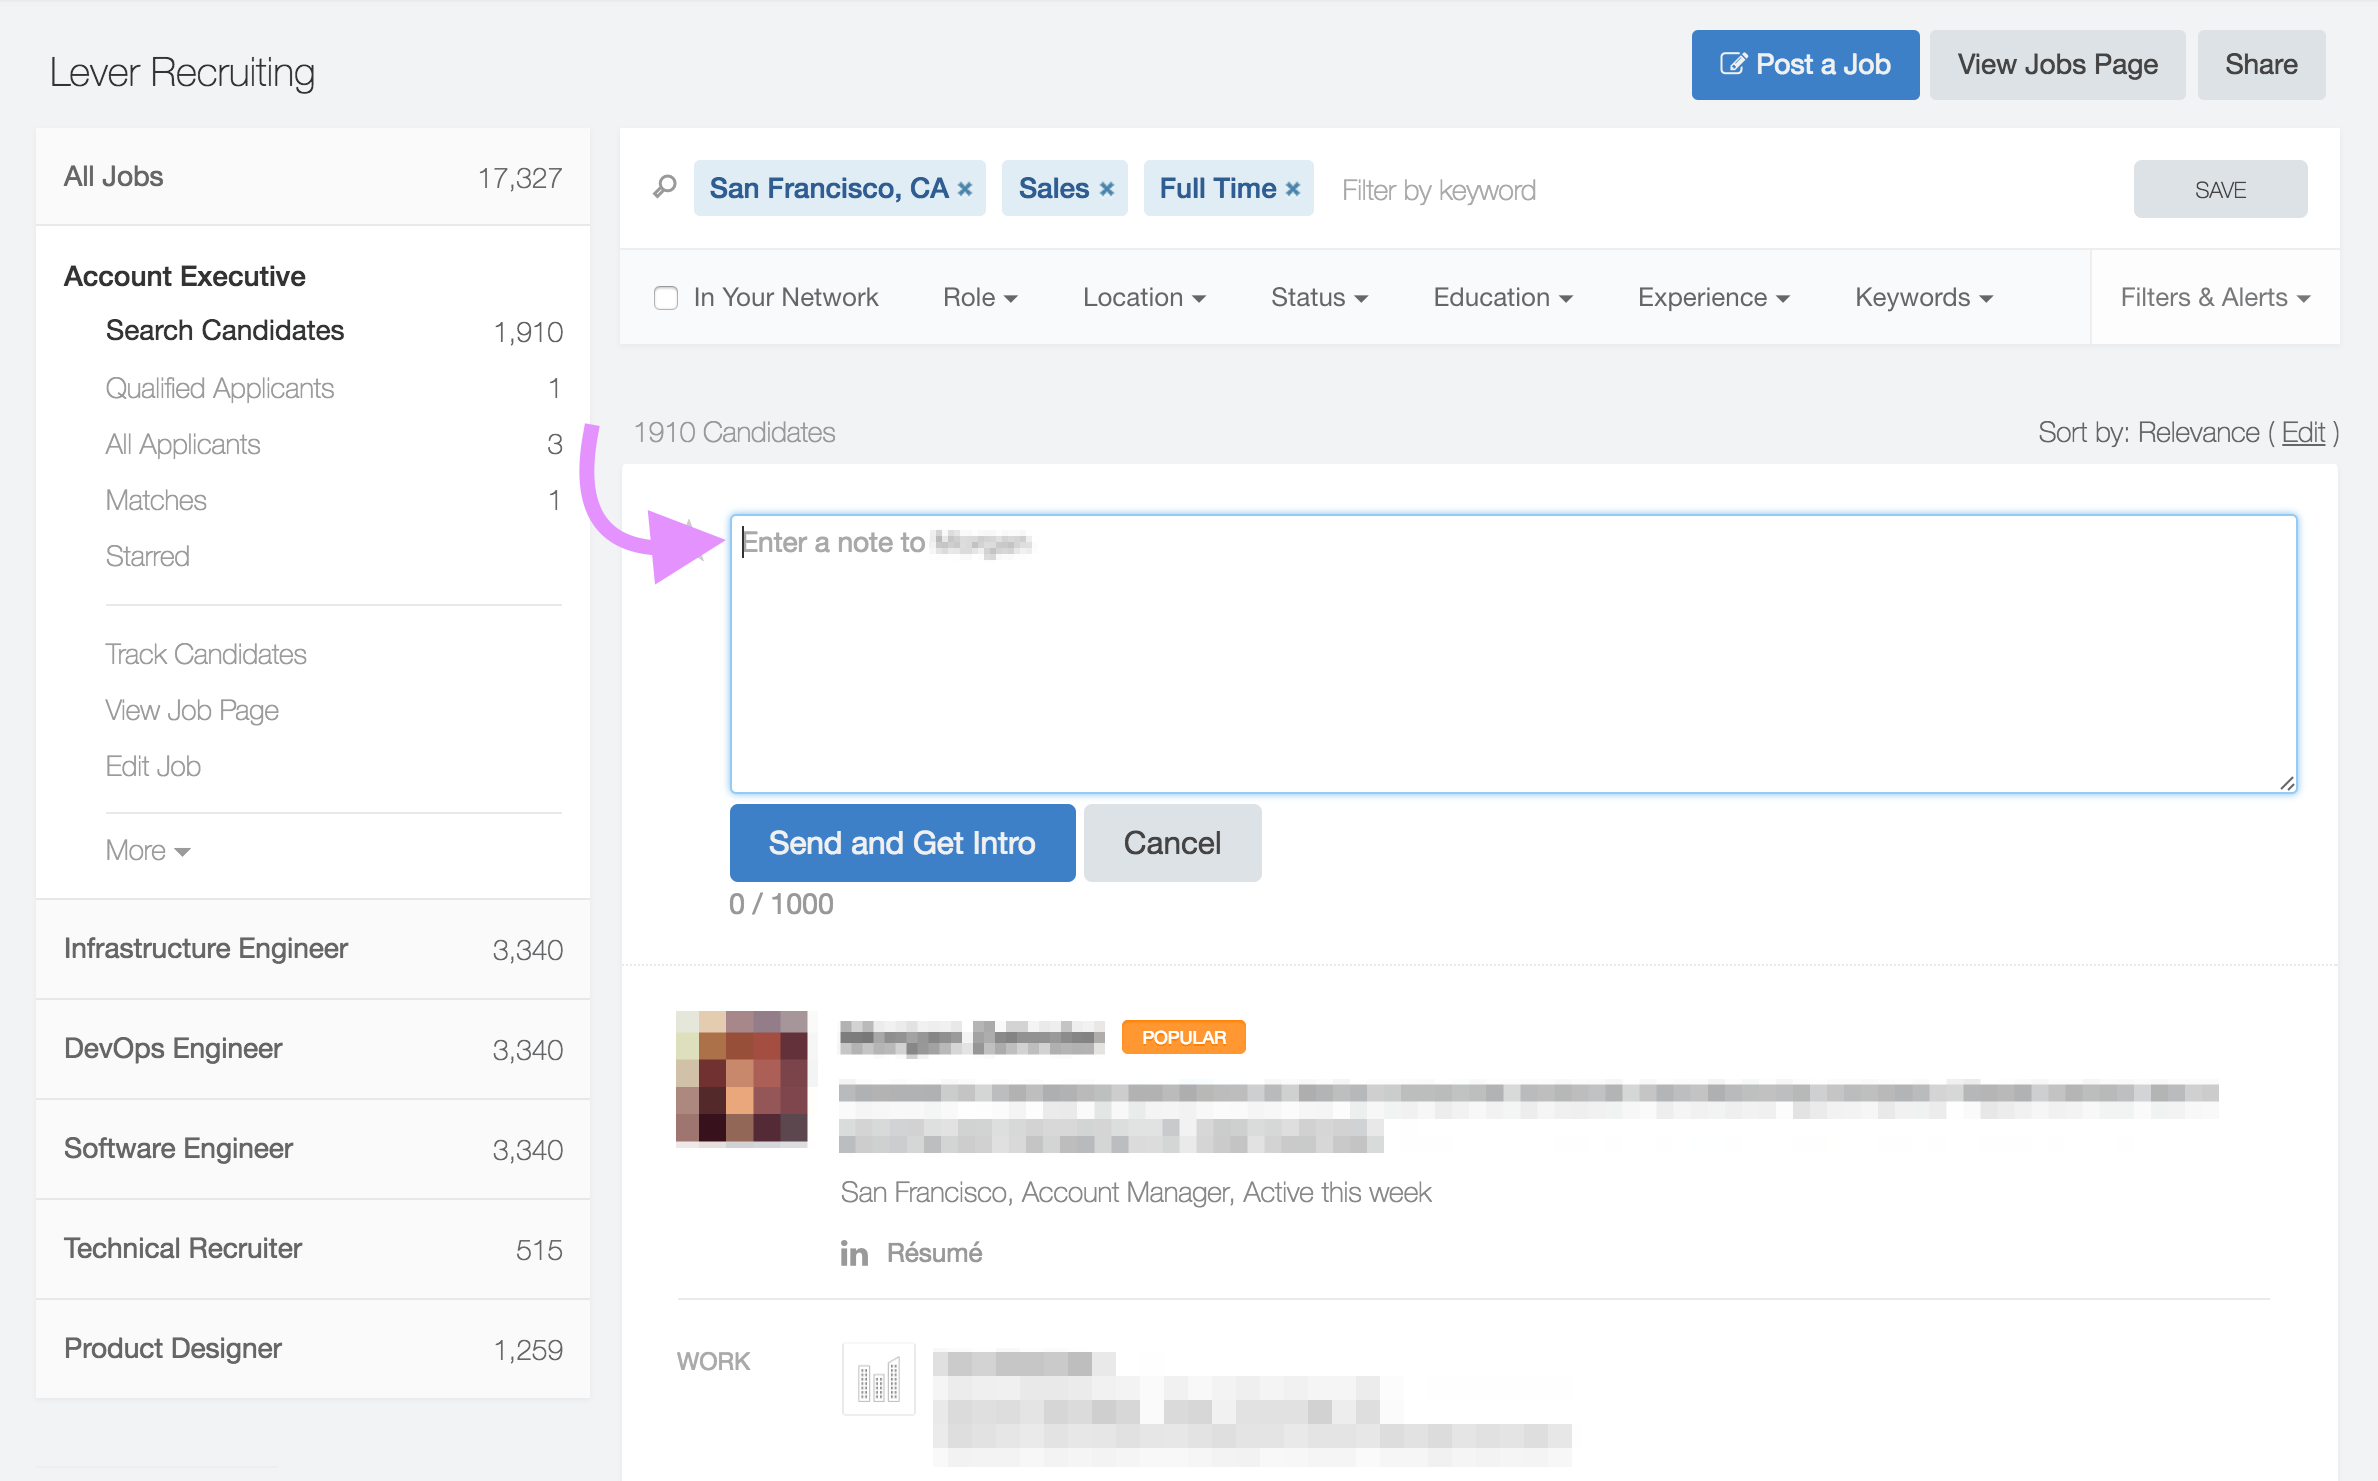Viewport: 2378px width, 1481px height.
Task: Cancel the intro note
Action: [1172, 843]
